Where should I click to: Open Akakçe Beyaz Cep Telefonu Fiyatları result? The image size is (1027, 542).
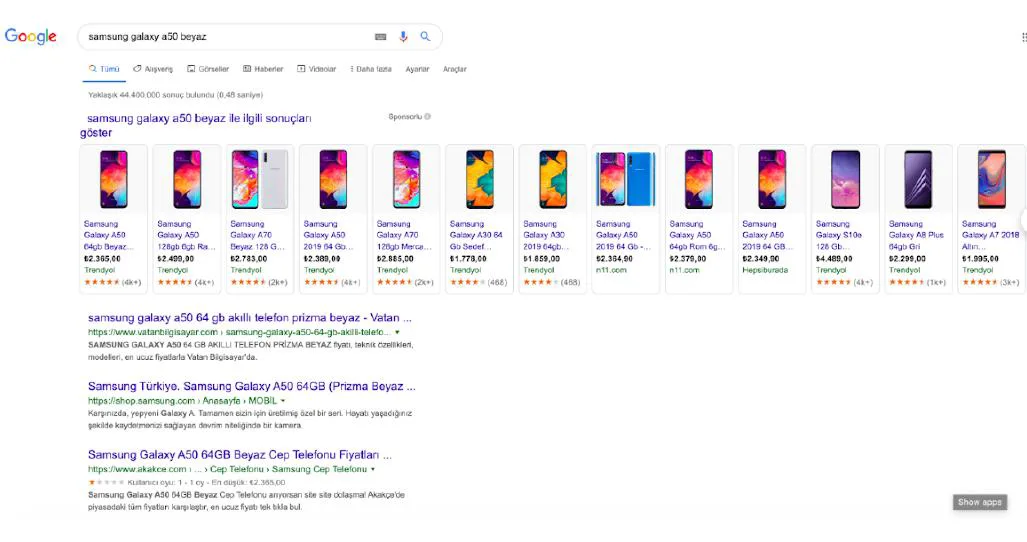(240, 454)
